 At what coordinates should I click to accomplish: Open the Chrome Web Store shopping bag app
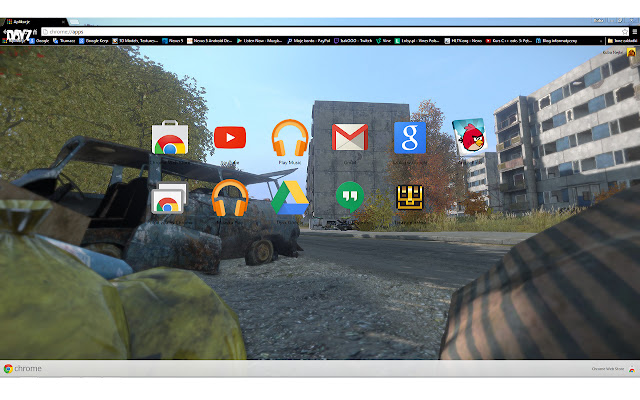click(x=169, y=138)
